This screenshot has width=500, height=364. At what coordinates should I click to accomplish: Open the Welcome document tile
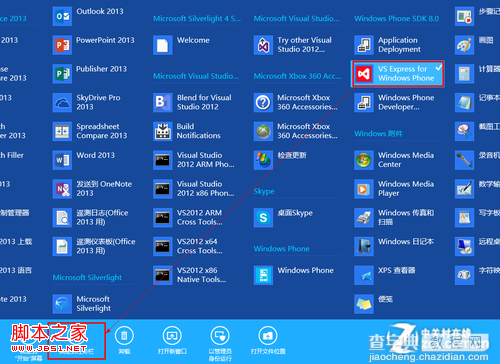coord(181,45)
